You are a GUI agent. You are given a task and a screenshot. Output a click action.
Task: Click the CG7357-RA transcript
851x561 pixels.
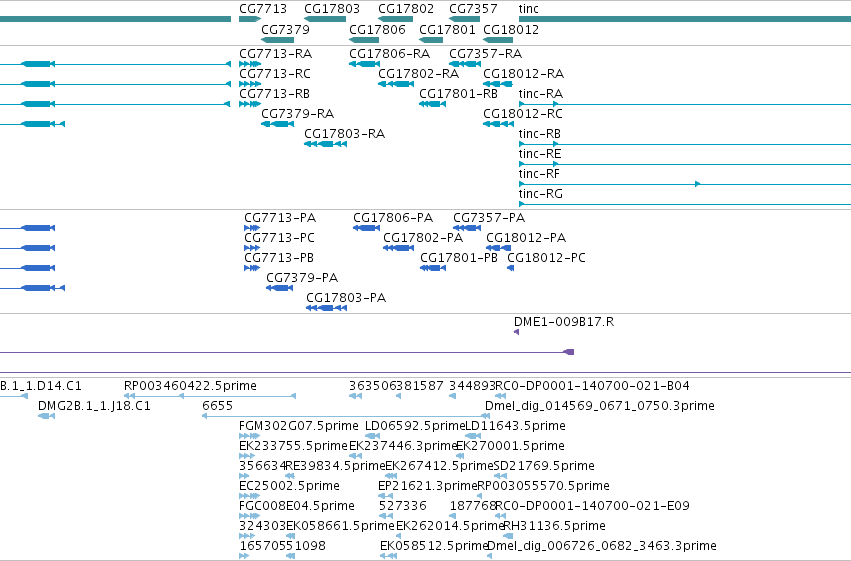[x=465, y=64]
